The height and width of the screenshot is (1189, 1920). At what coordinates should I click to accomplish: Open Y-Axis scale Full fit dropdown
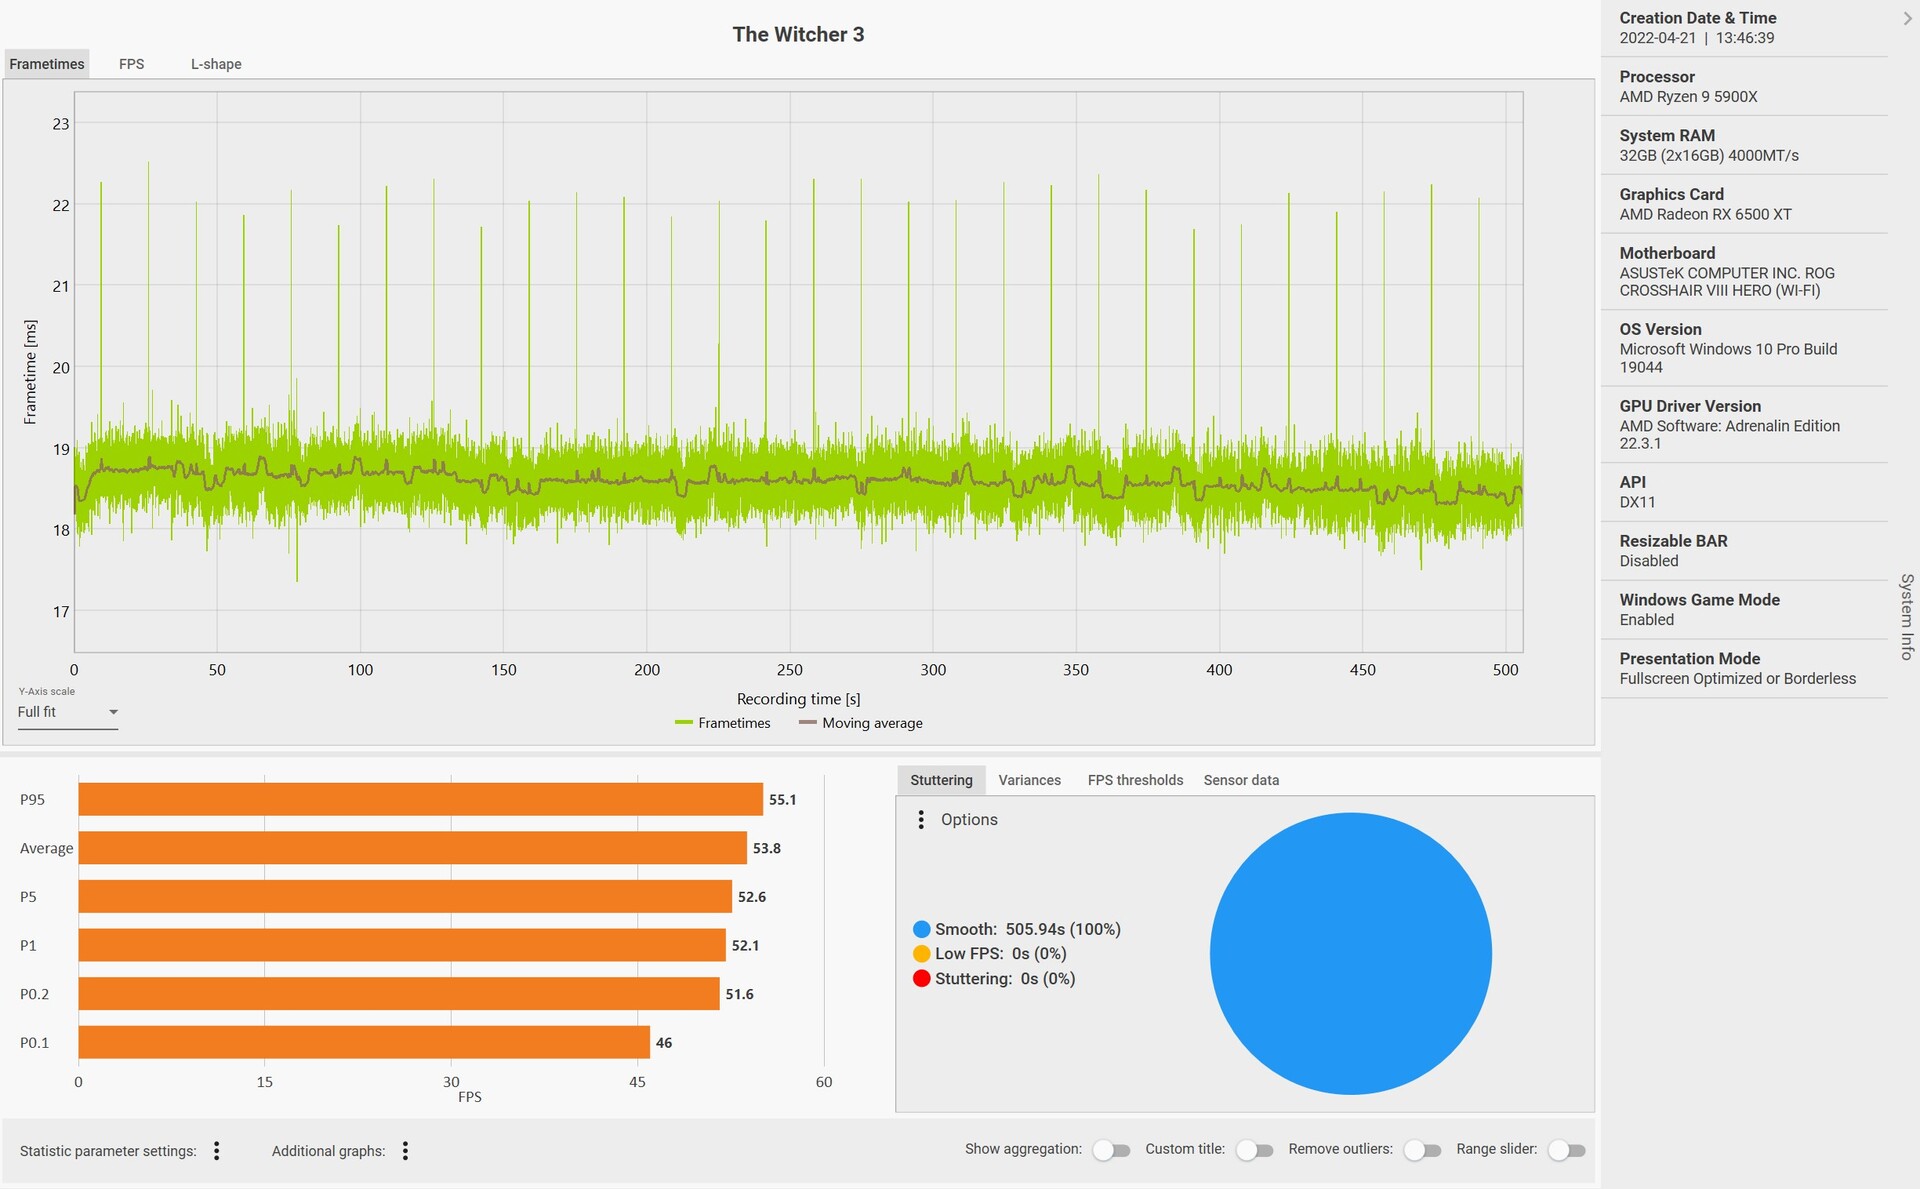pos(67,712)
